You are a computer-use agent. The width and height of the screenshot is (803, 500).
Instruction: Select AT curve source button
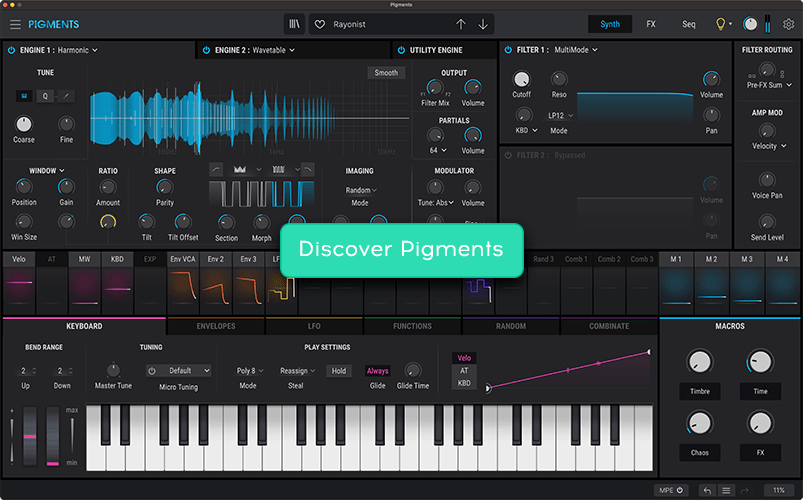pyautogui.click(x=464, y=370)
